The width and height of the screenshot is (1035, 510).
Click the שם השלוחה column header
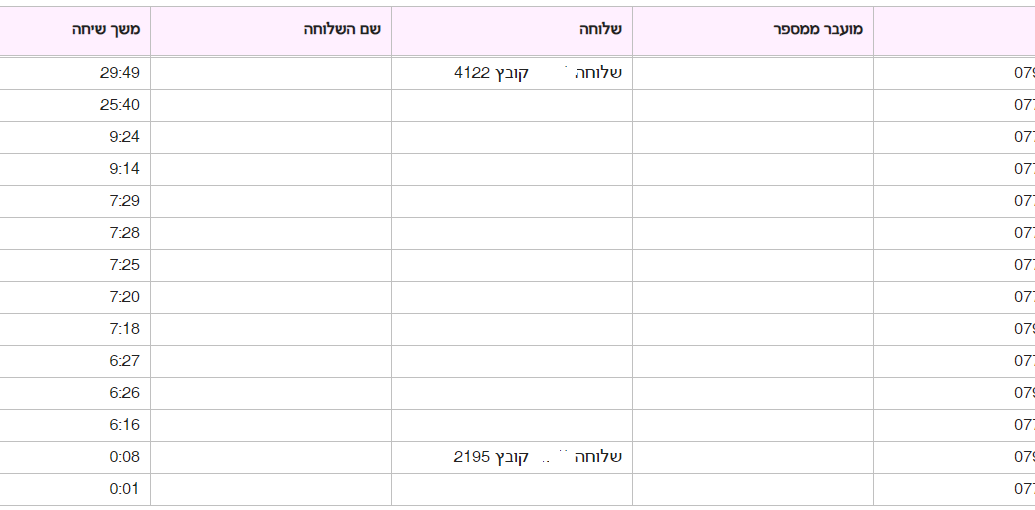point(343,30)
